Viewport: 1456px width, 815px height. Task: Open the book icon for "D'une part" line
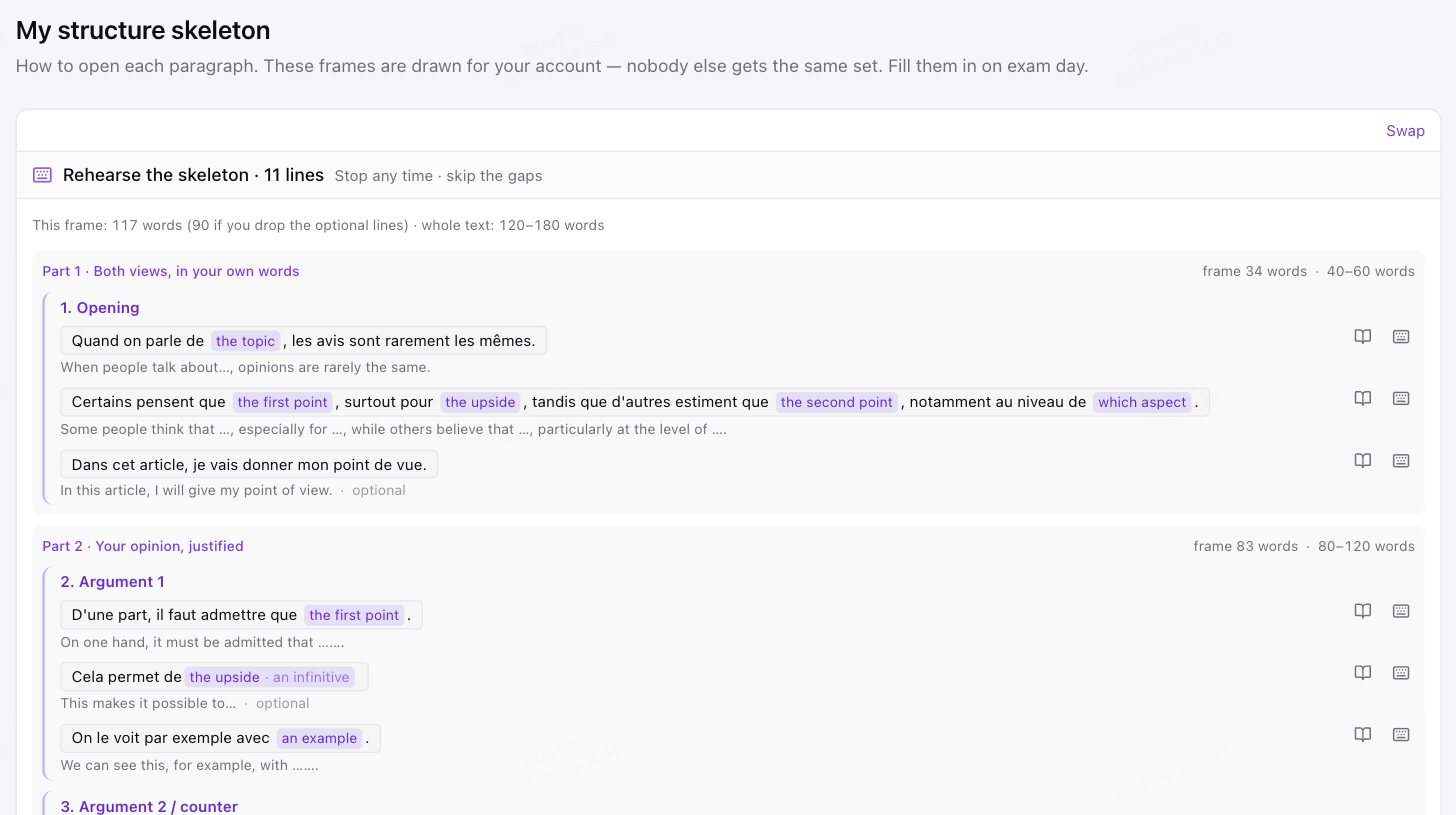1362,611
